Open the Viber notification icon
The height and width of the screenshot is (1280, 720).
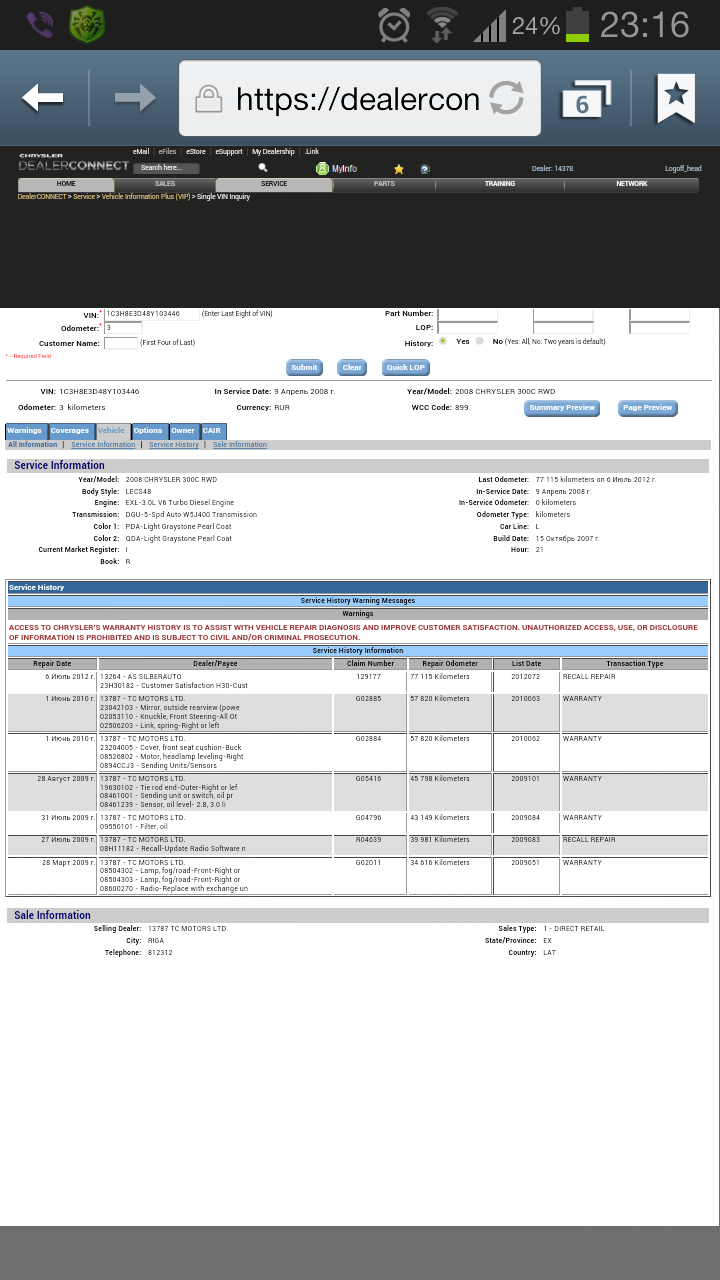[x=40, y=24]
